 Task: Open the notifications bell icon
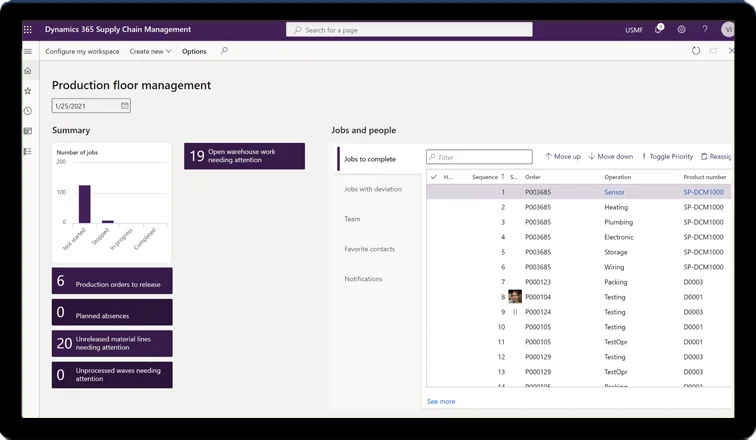(x=658, y=30)
